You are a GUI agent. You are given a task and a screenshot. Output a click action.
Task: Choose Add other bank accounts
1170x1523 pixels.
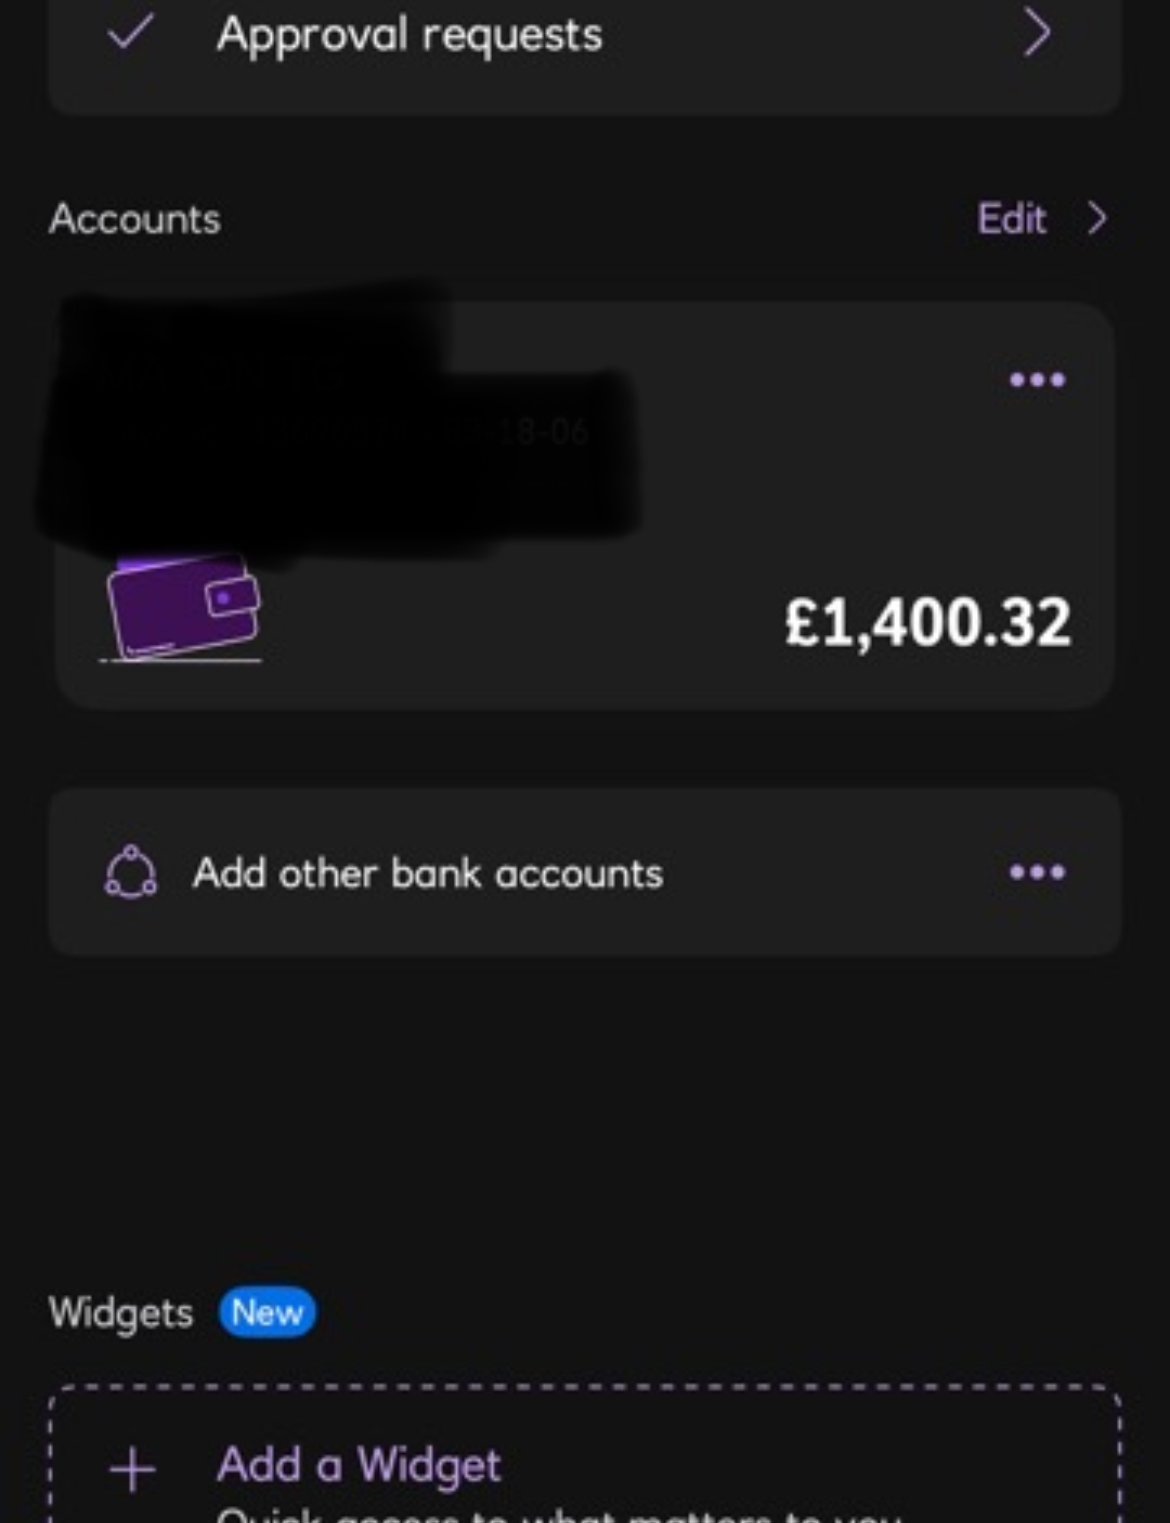(x=428, y=873)
